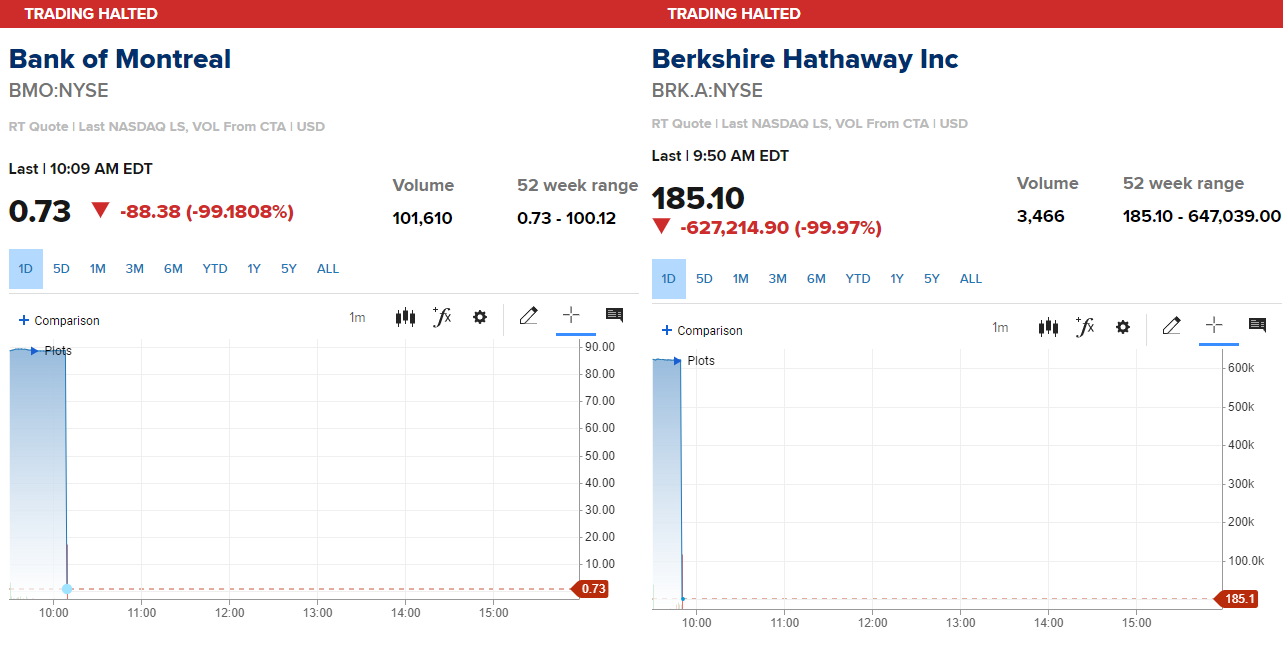The height and width of the screenshot is (645, 1283).
Task: Select 5Y range tab for Bank of Montreal
Action: point(289,269)
